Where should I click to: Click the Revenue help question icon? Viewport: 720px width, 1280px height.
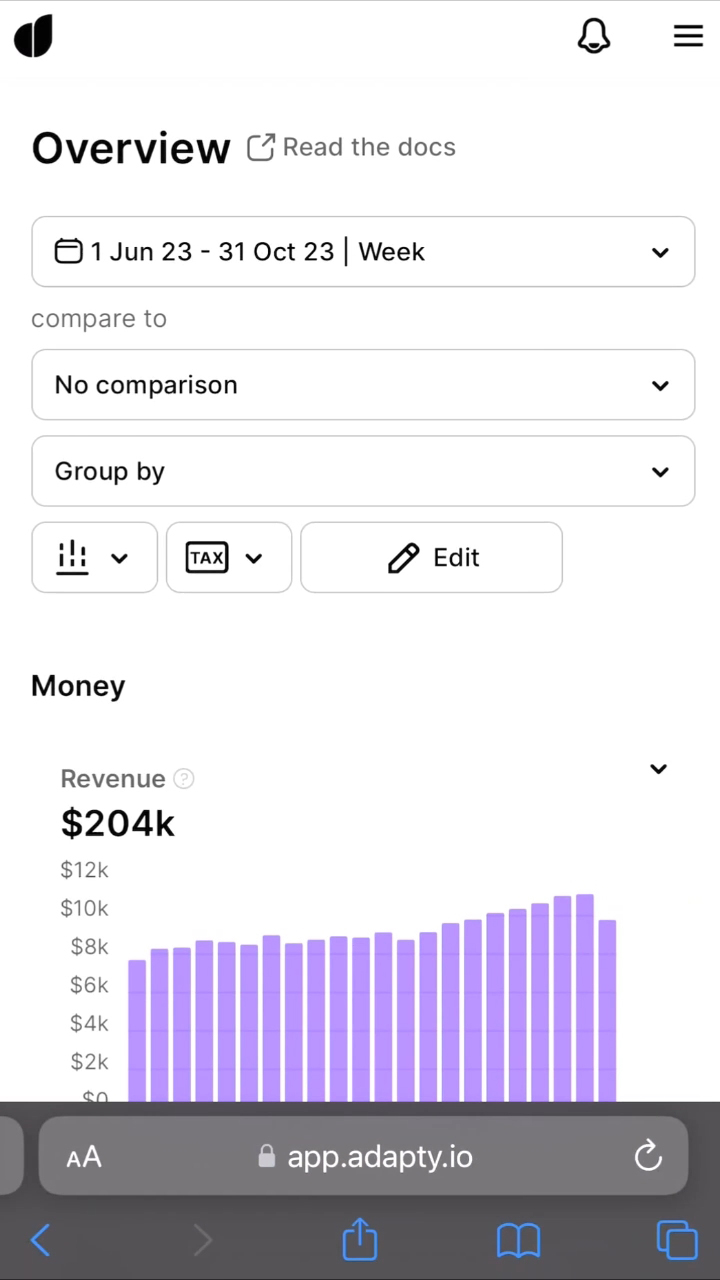184,779
